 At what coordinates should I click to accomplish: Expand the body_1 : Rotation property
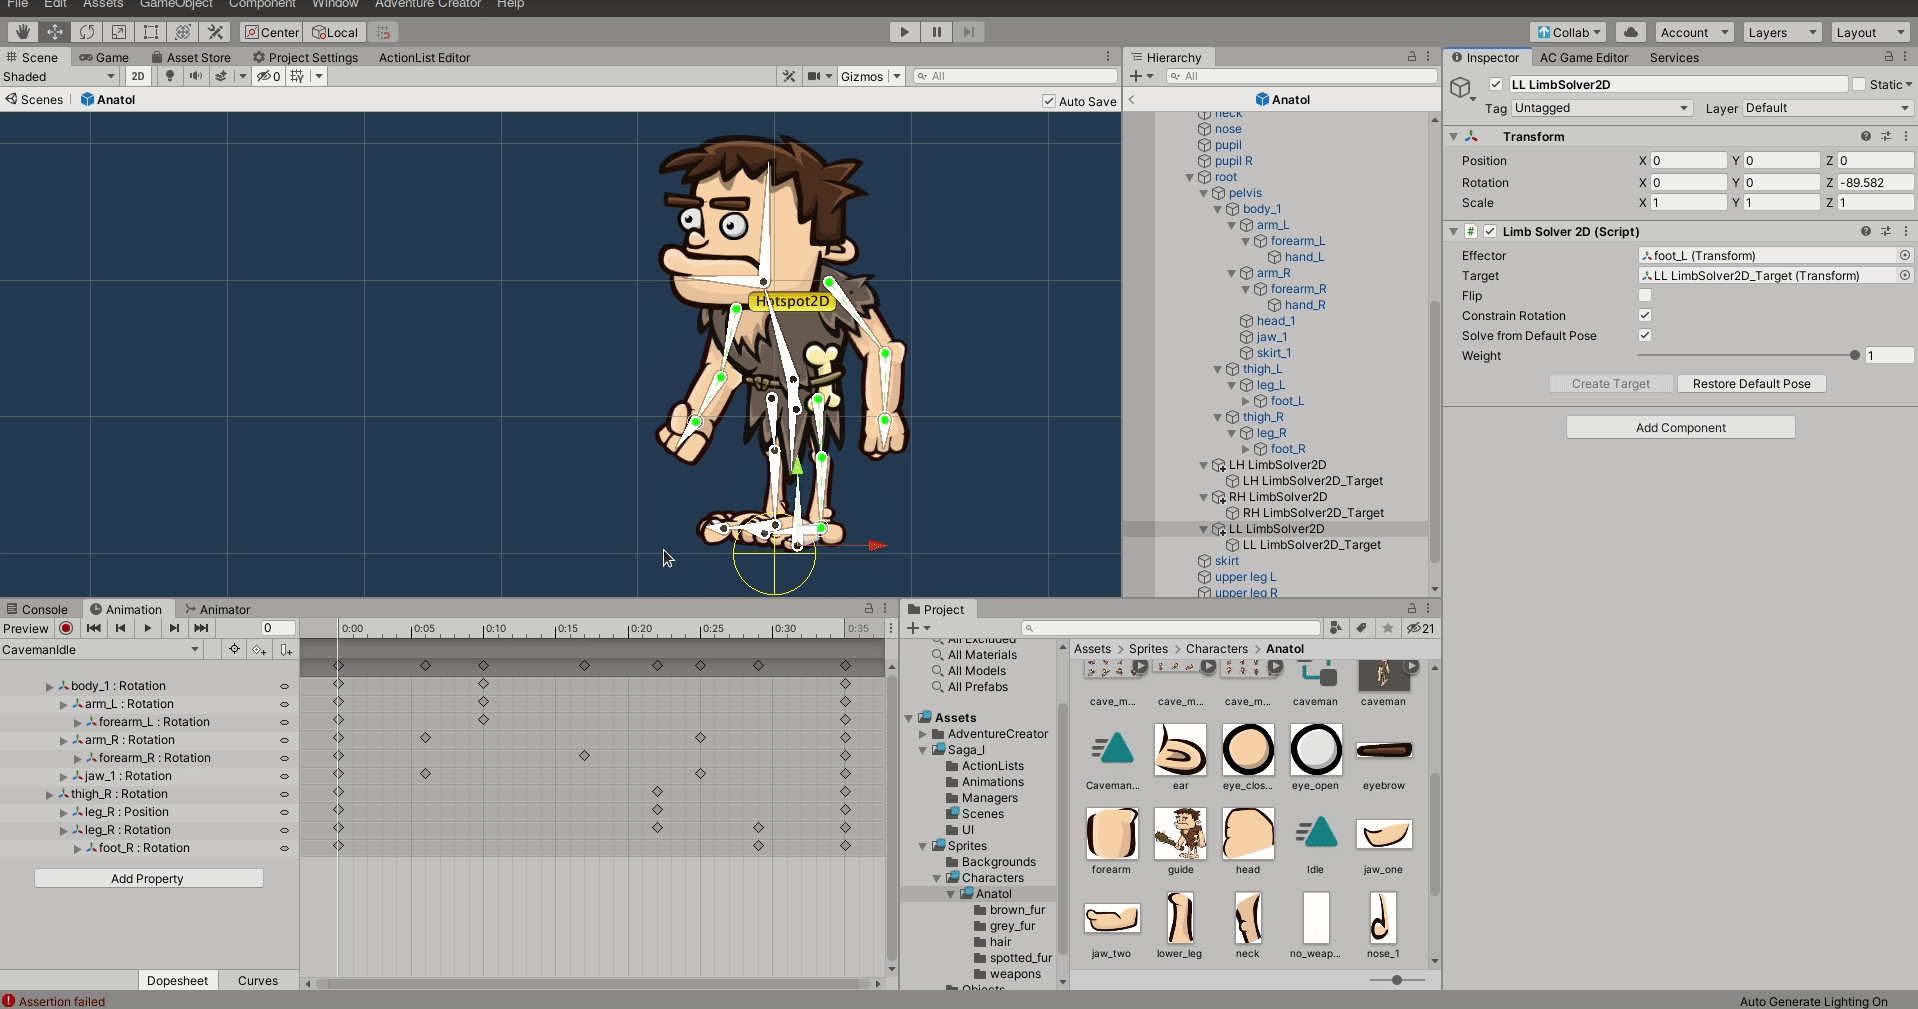(x=49, y=687)
